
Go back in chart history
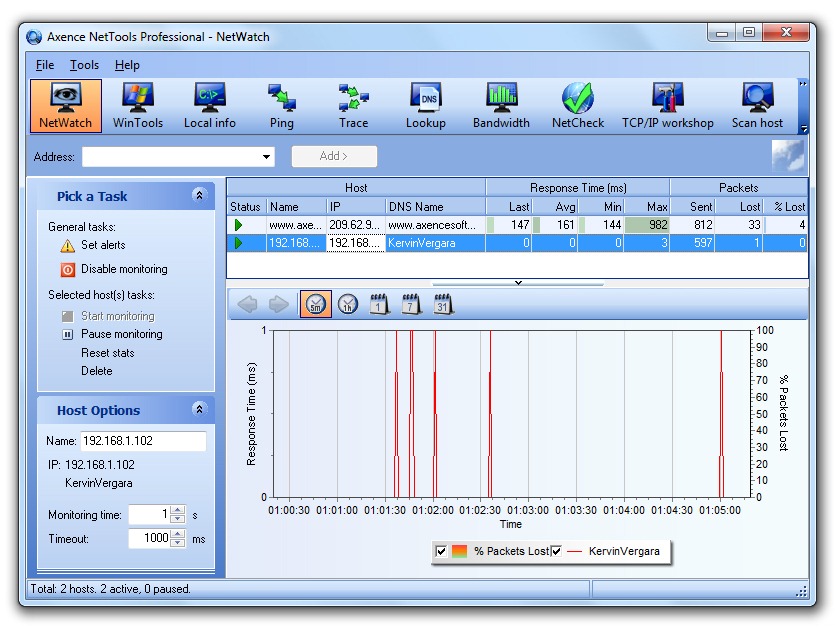coord(247,304)
